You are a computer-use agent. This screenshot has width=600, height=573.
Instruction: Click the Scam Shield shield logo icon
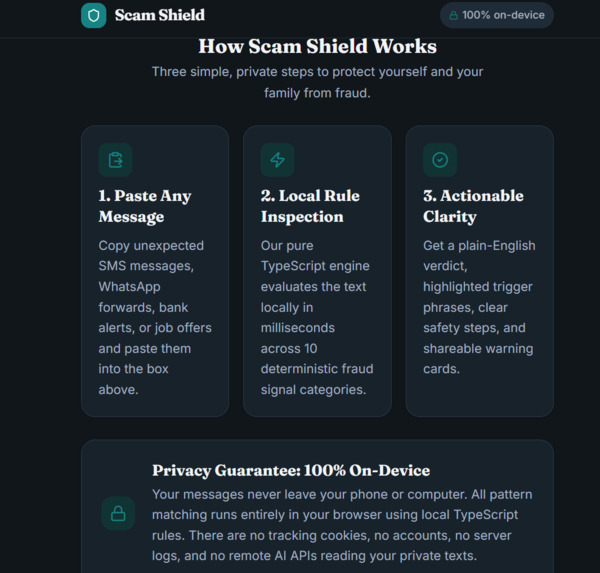click(x=93, y=16)
